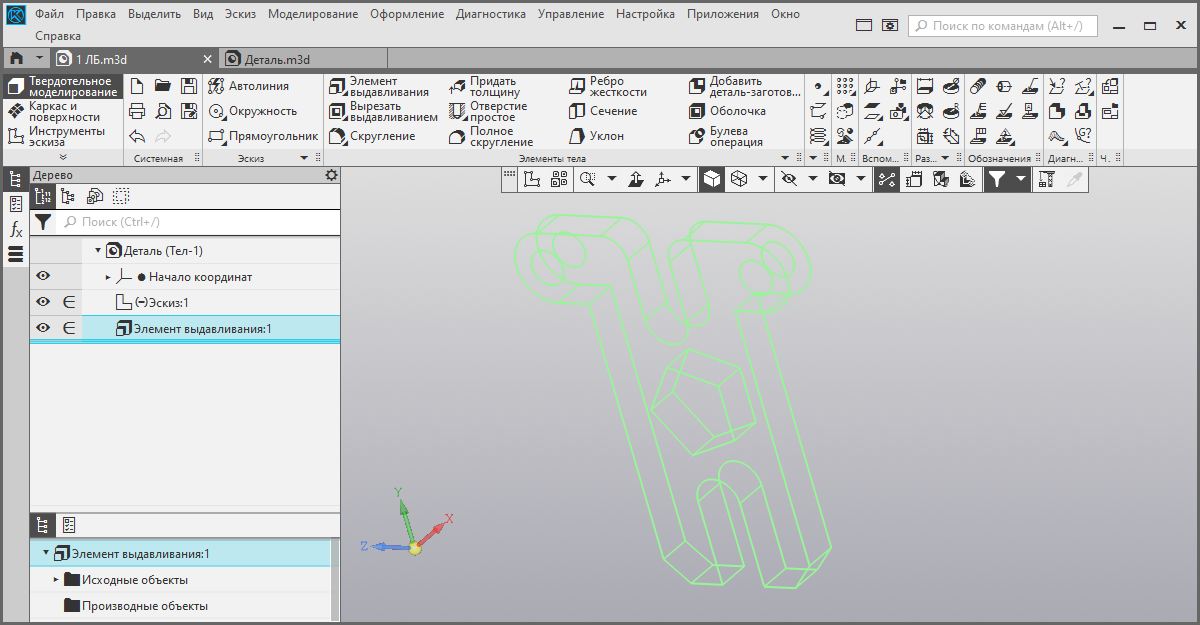Toggle visibility of Элемент выдавливания:1
The height and width of the screenshot is (625, 1200).
point(43,328)
